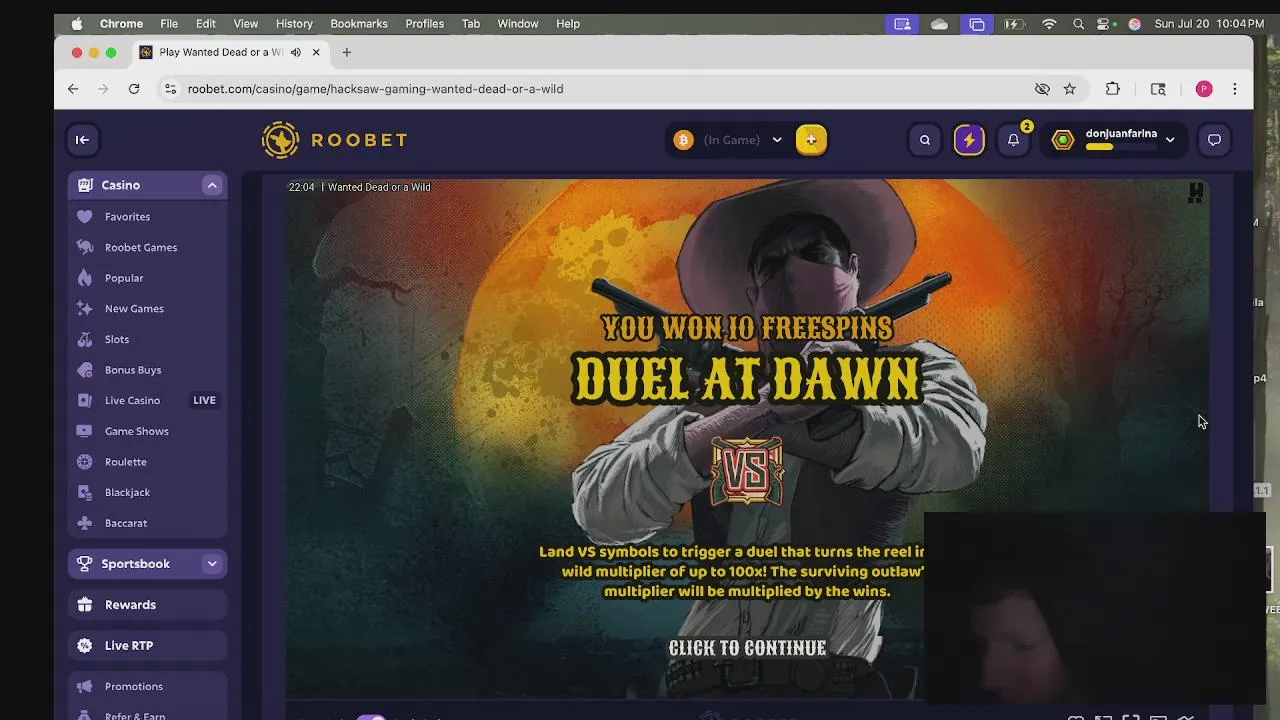Open the tab search icon in Chrome toolbar
This screenshot has width=1280, height=720.
coord(1158,89)
